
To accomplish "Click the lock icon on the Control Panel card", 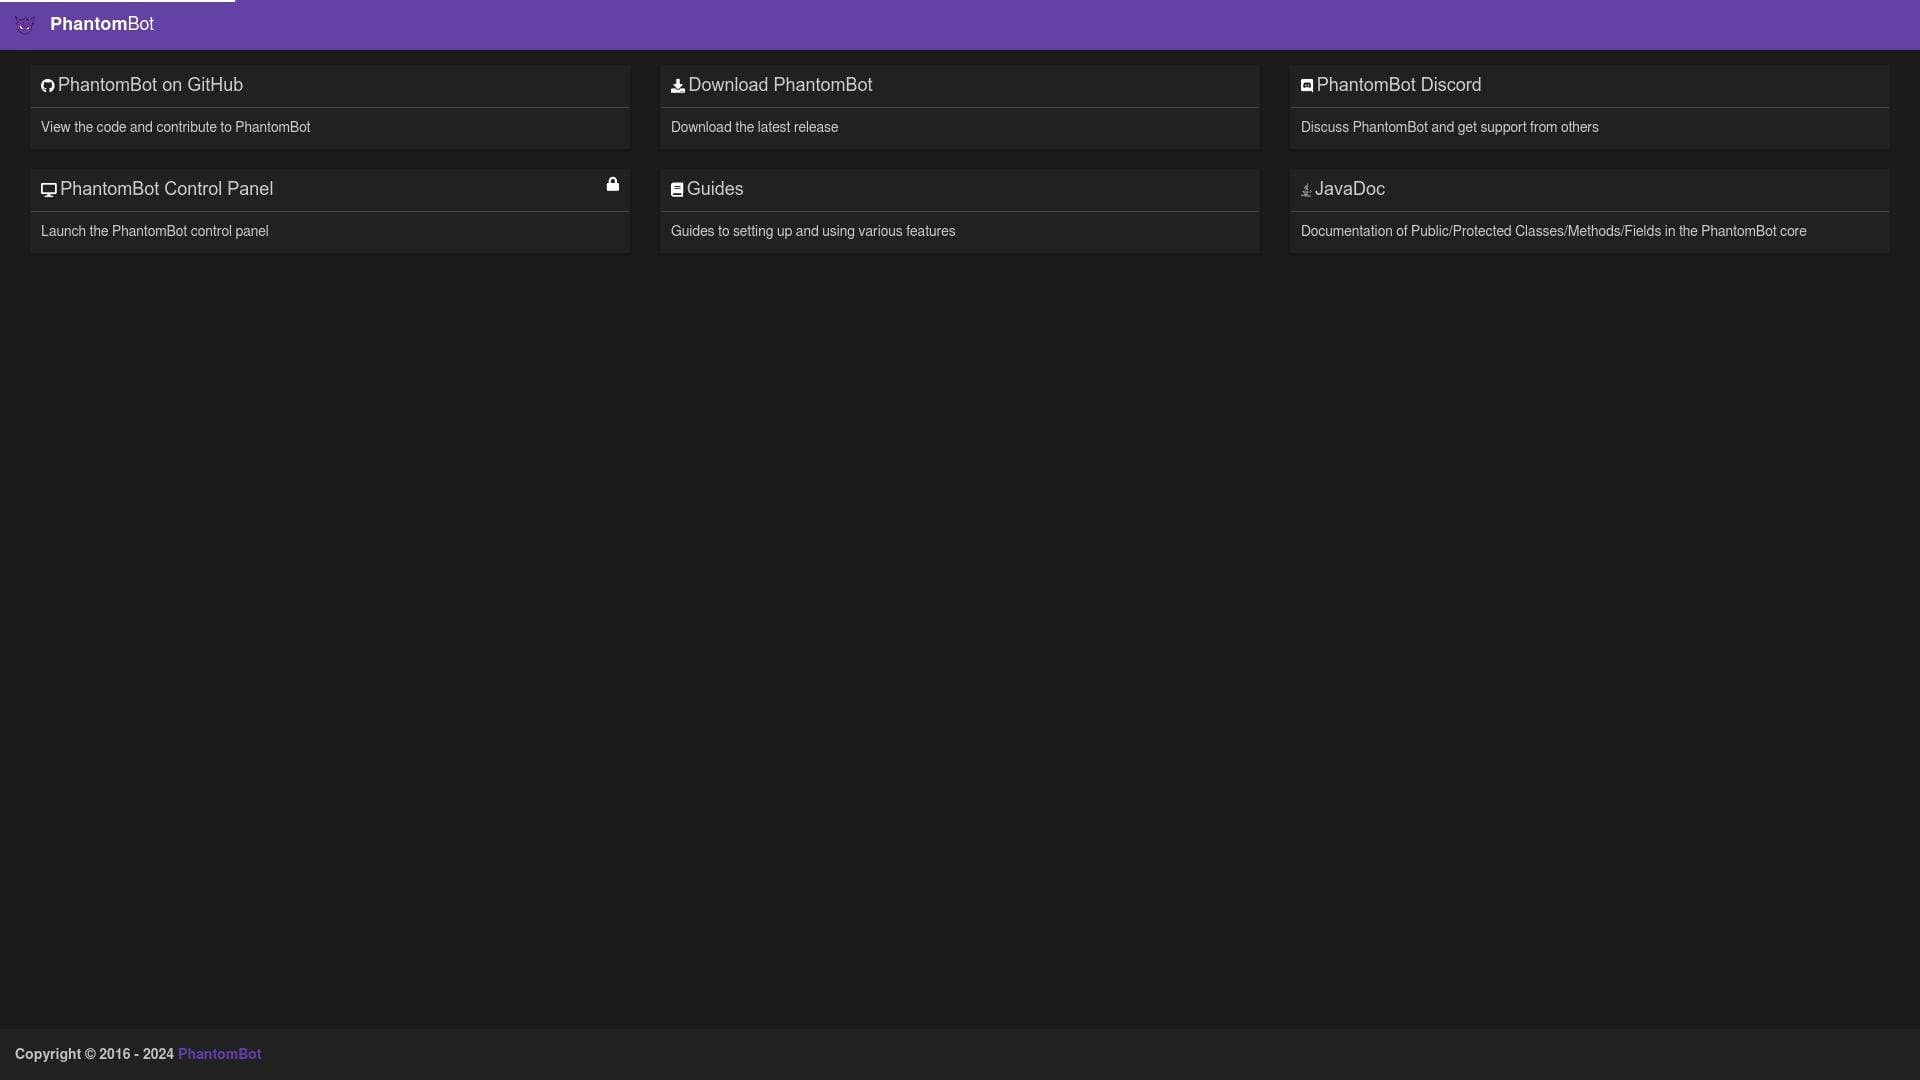I will (x=612, y=184).
